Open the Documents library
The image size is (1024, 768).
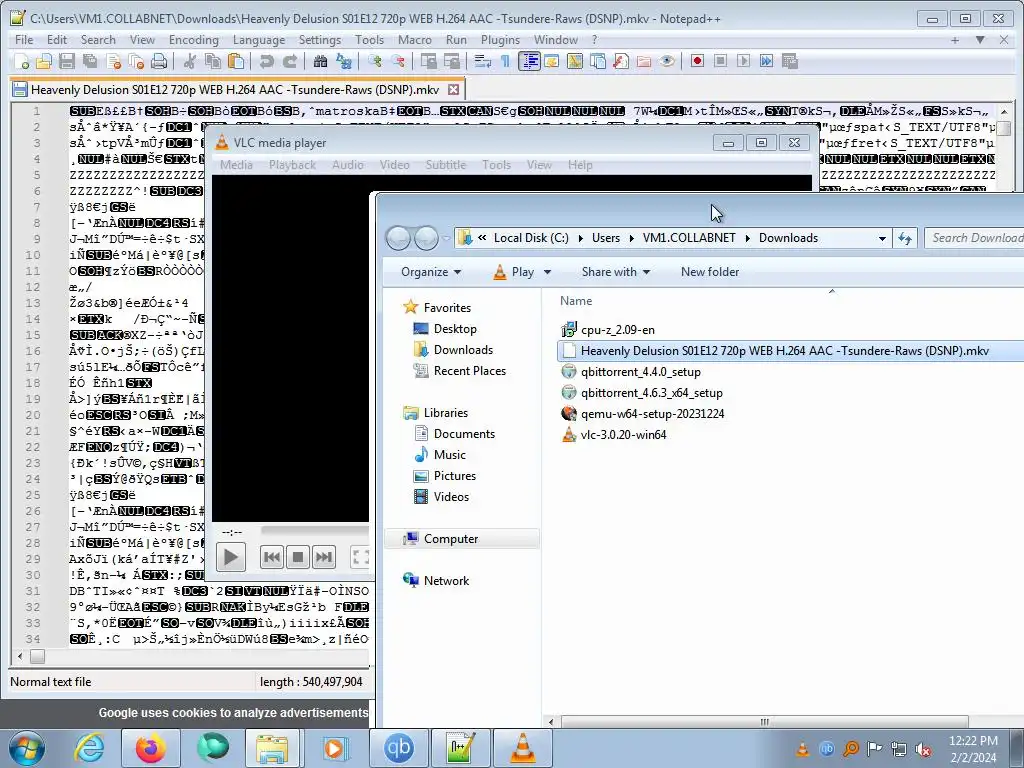(x=464, y=434)
